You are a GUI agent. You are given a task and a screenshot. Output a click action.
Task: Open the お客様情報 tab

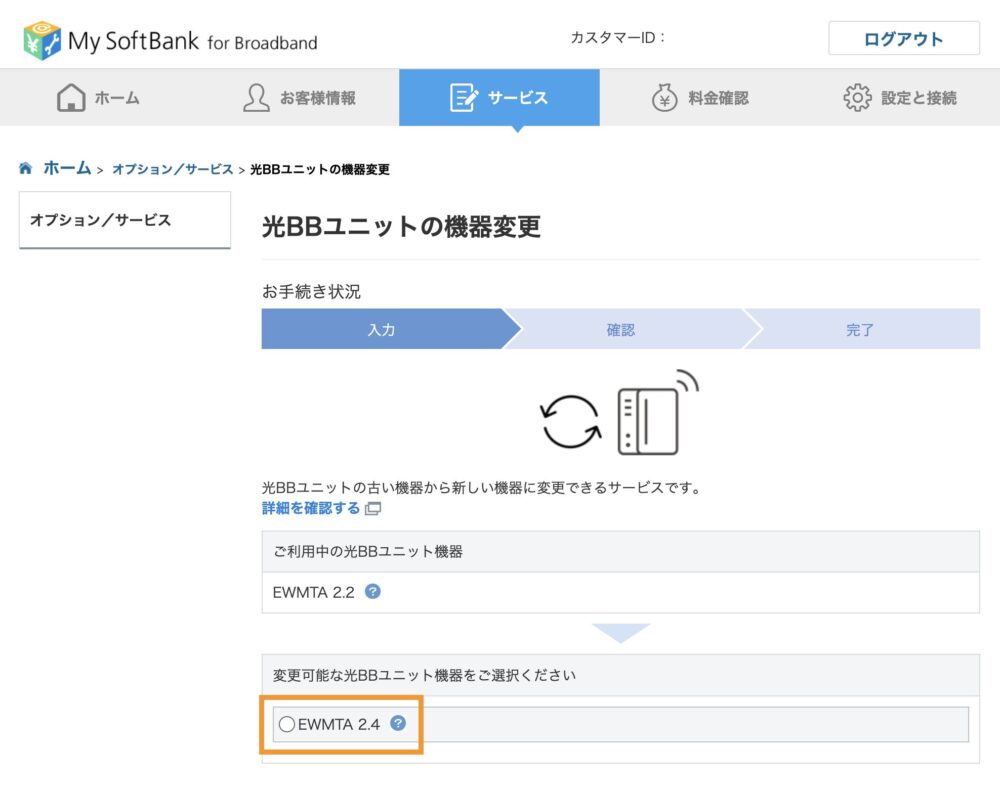pyautogui.click(x=299, y=98)
